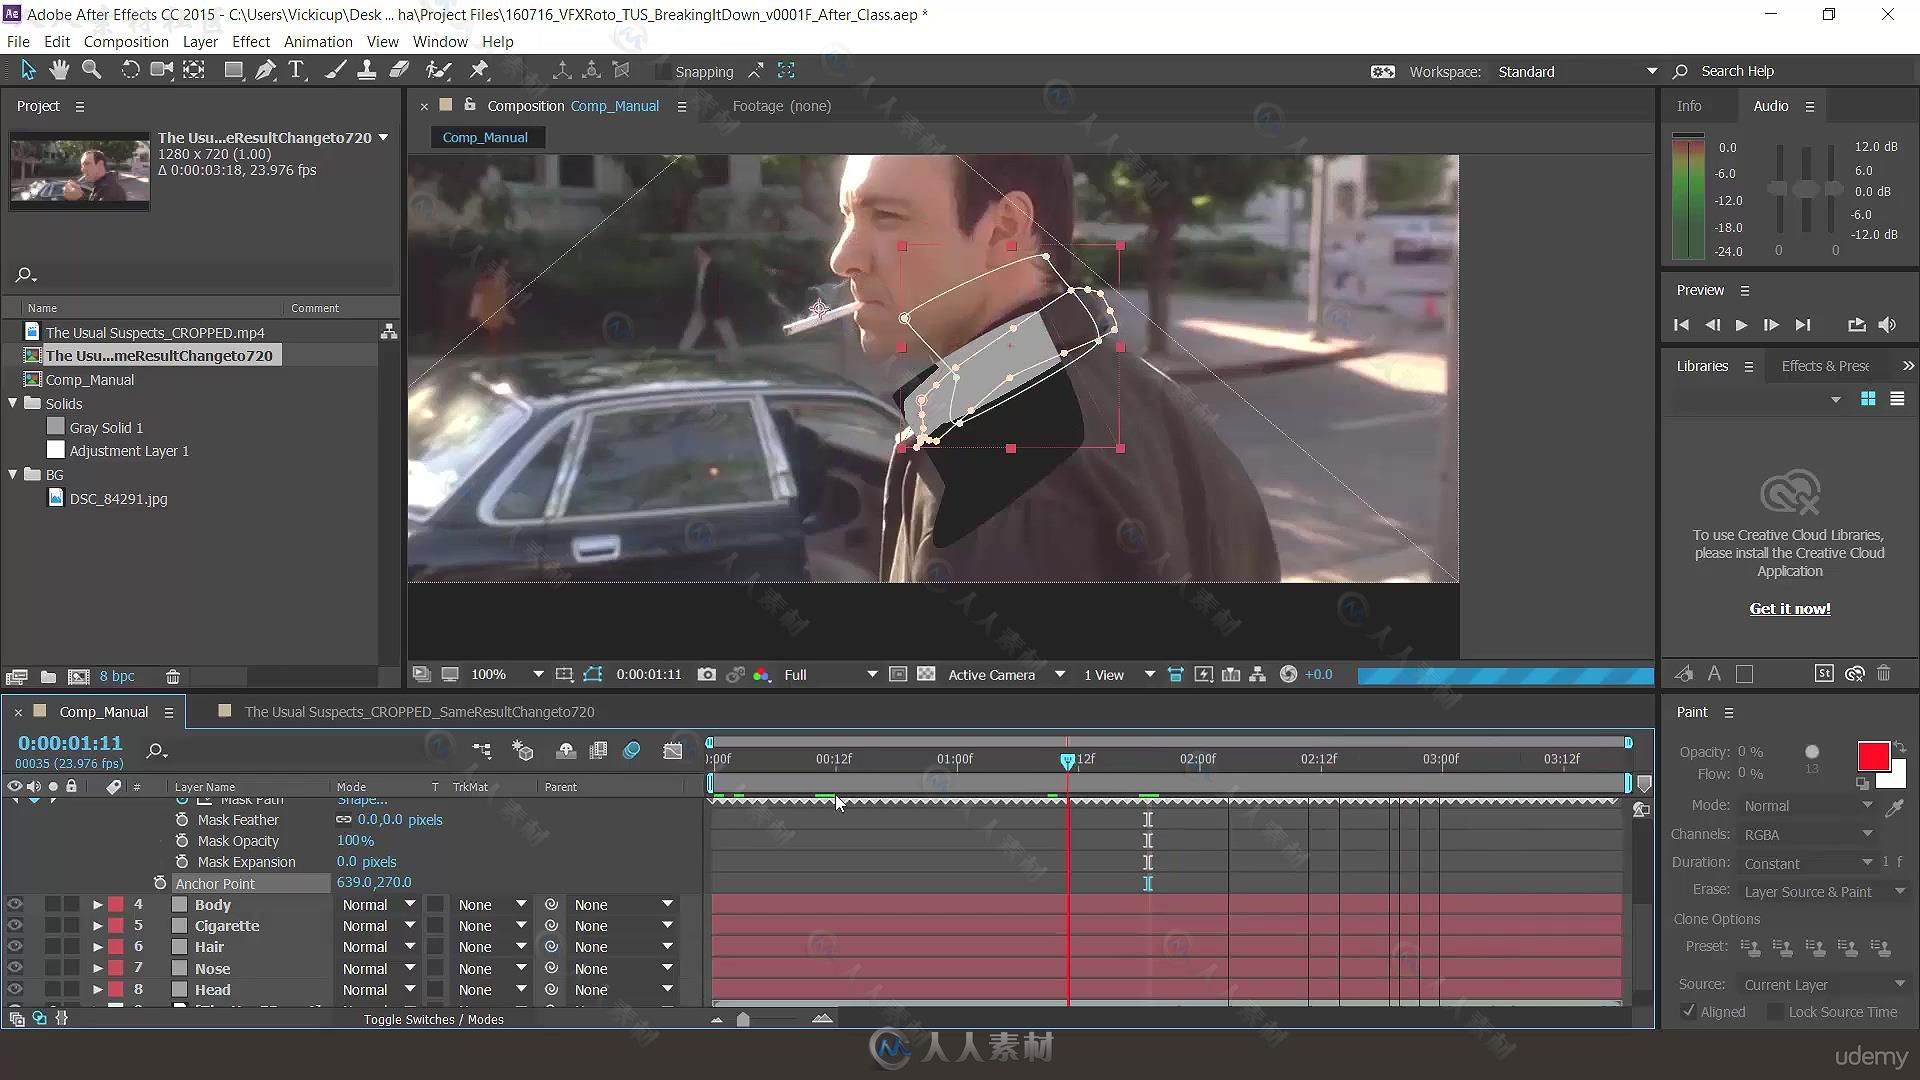Image resolution: width=1920 pixels, height=1080 pixels.
Task: Toggle mask and shape path visibility
Action: tap(593, 675)
